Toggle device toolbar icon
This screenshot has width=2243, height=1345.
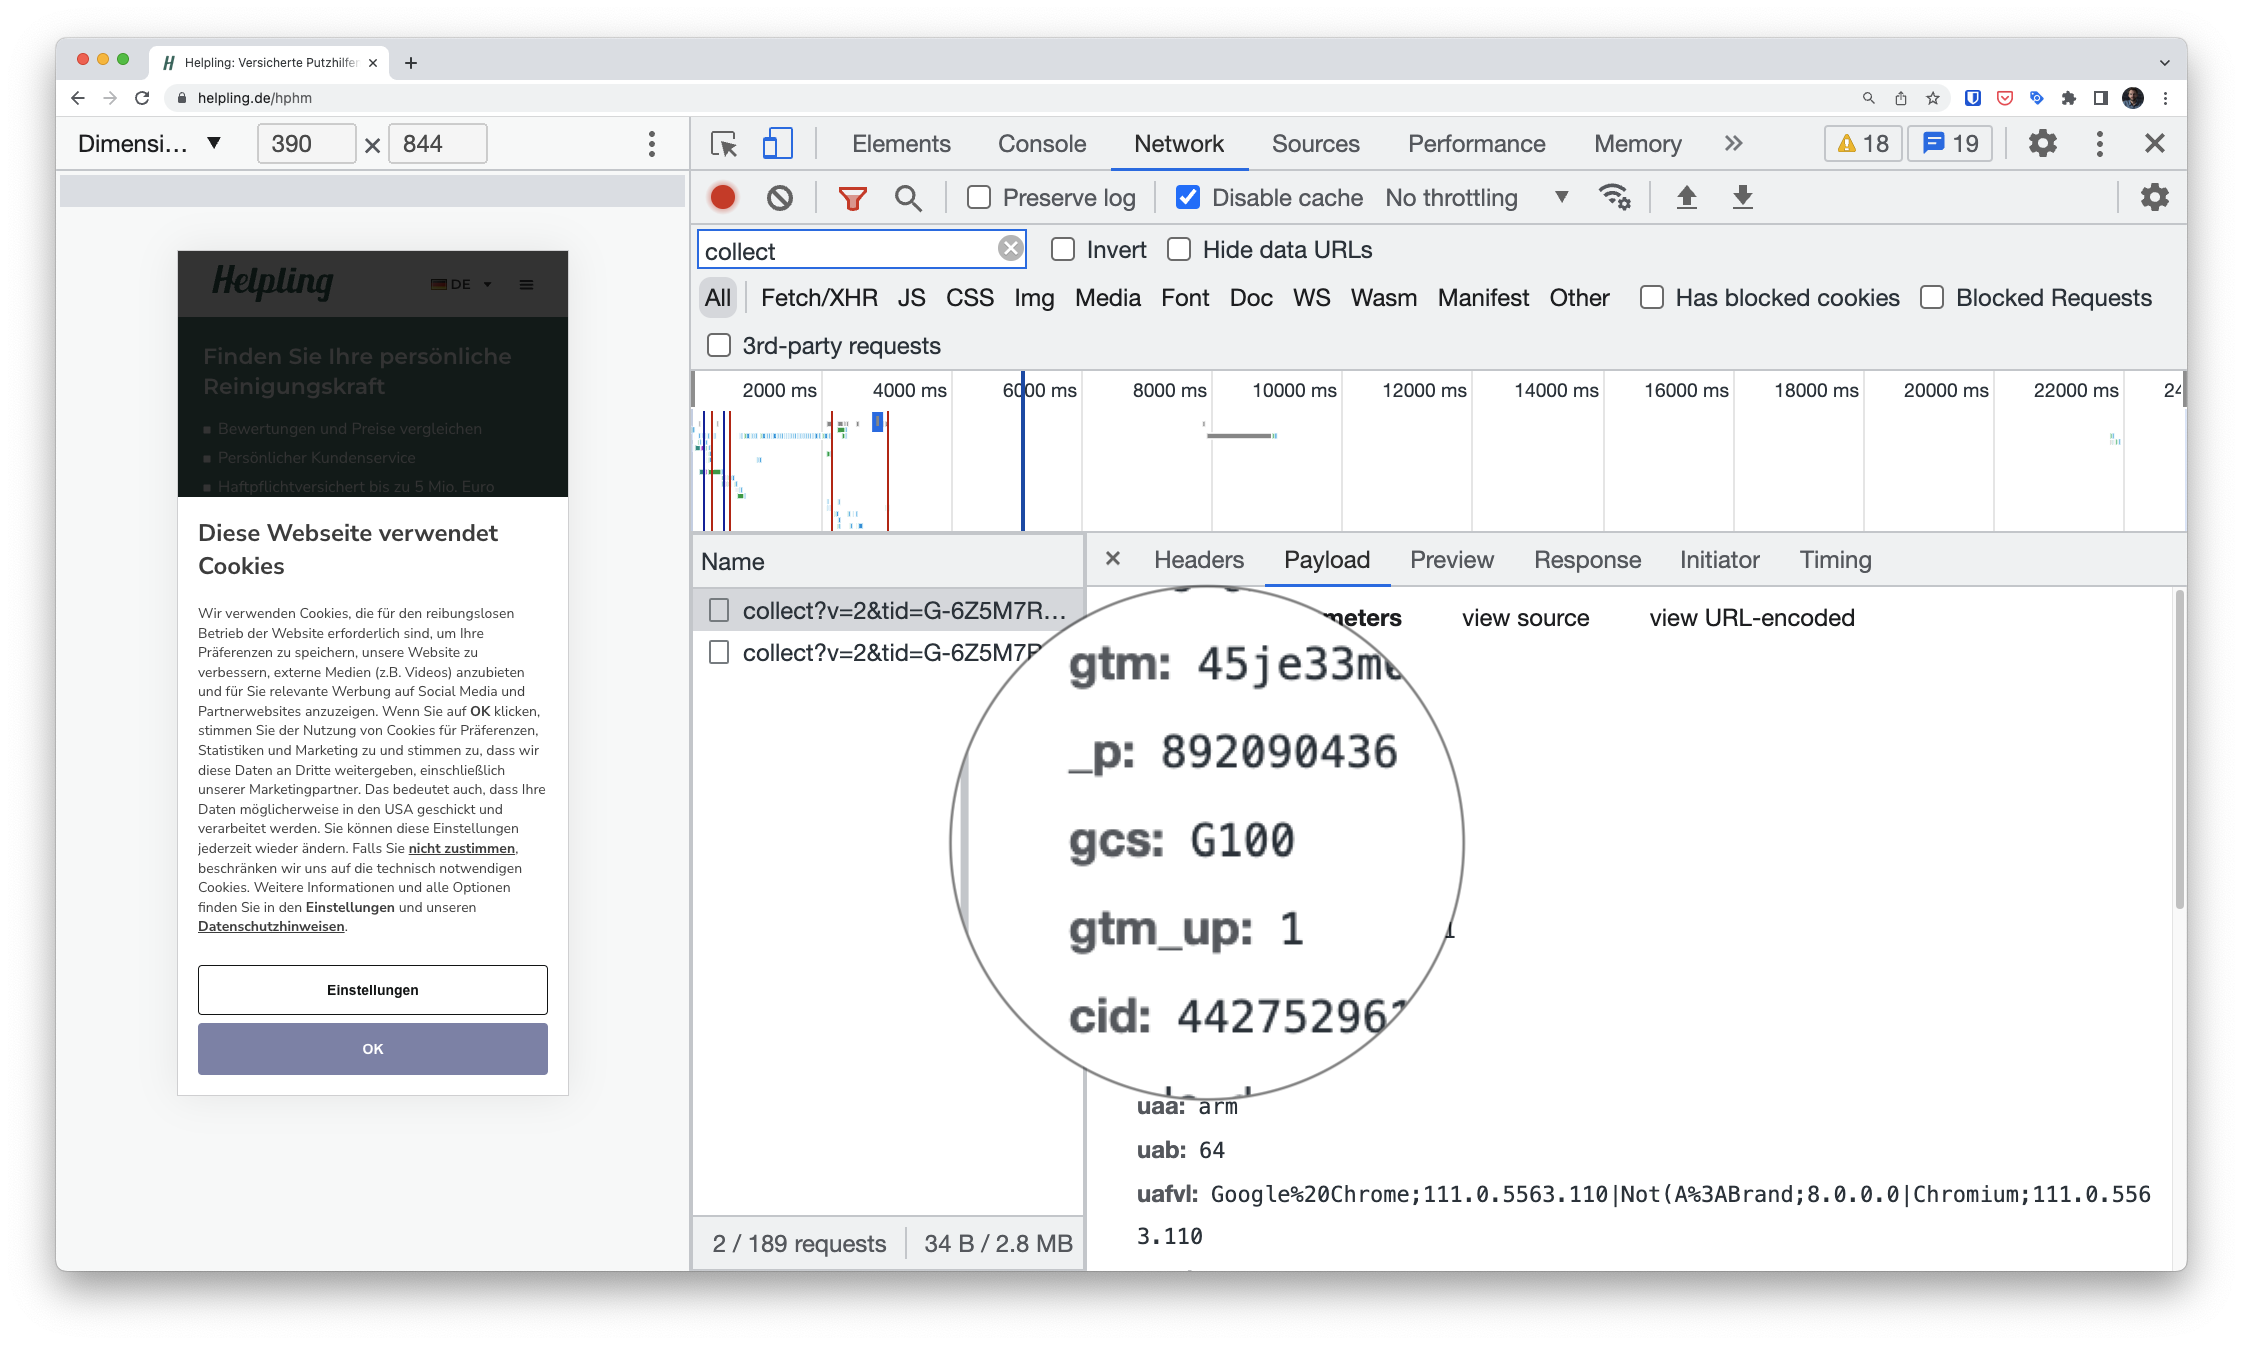pyautogui.click(x=777, y=144)
